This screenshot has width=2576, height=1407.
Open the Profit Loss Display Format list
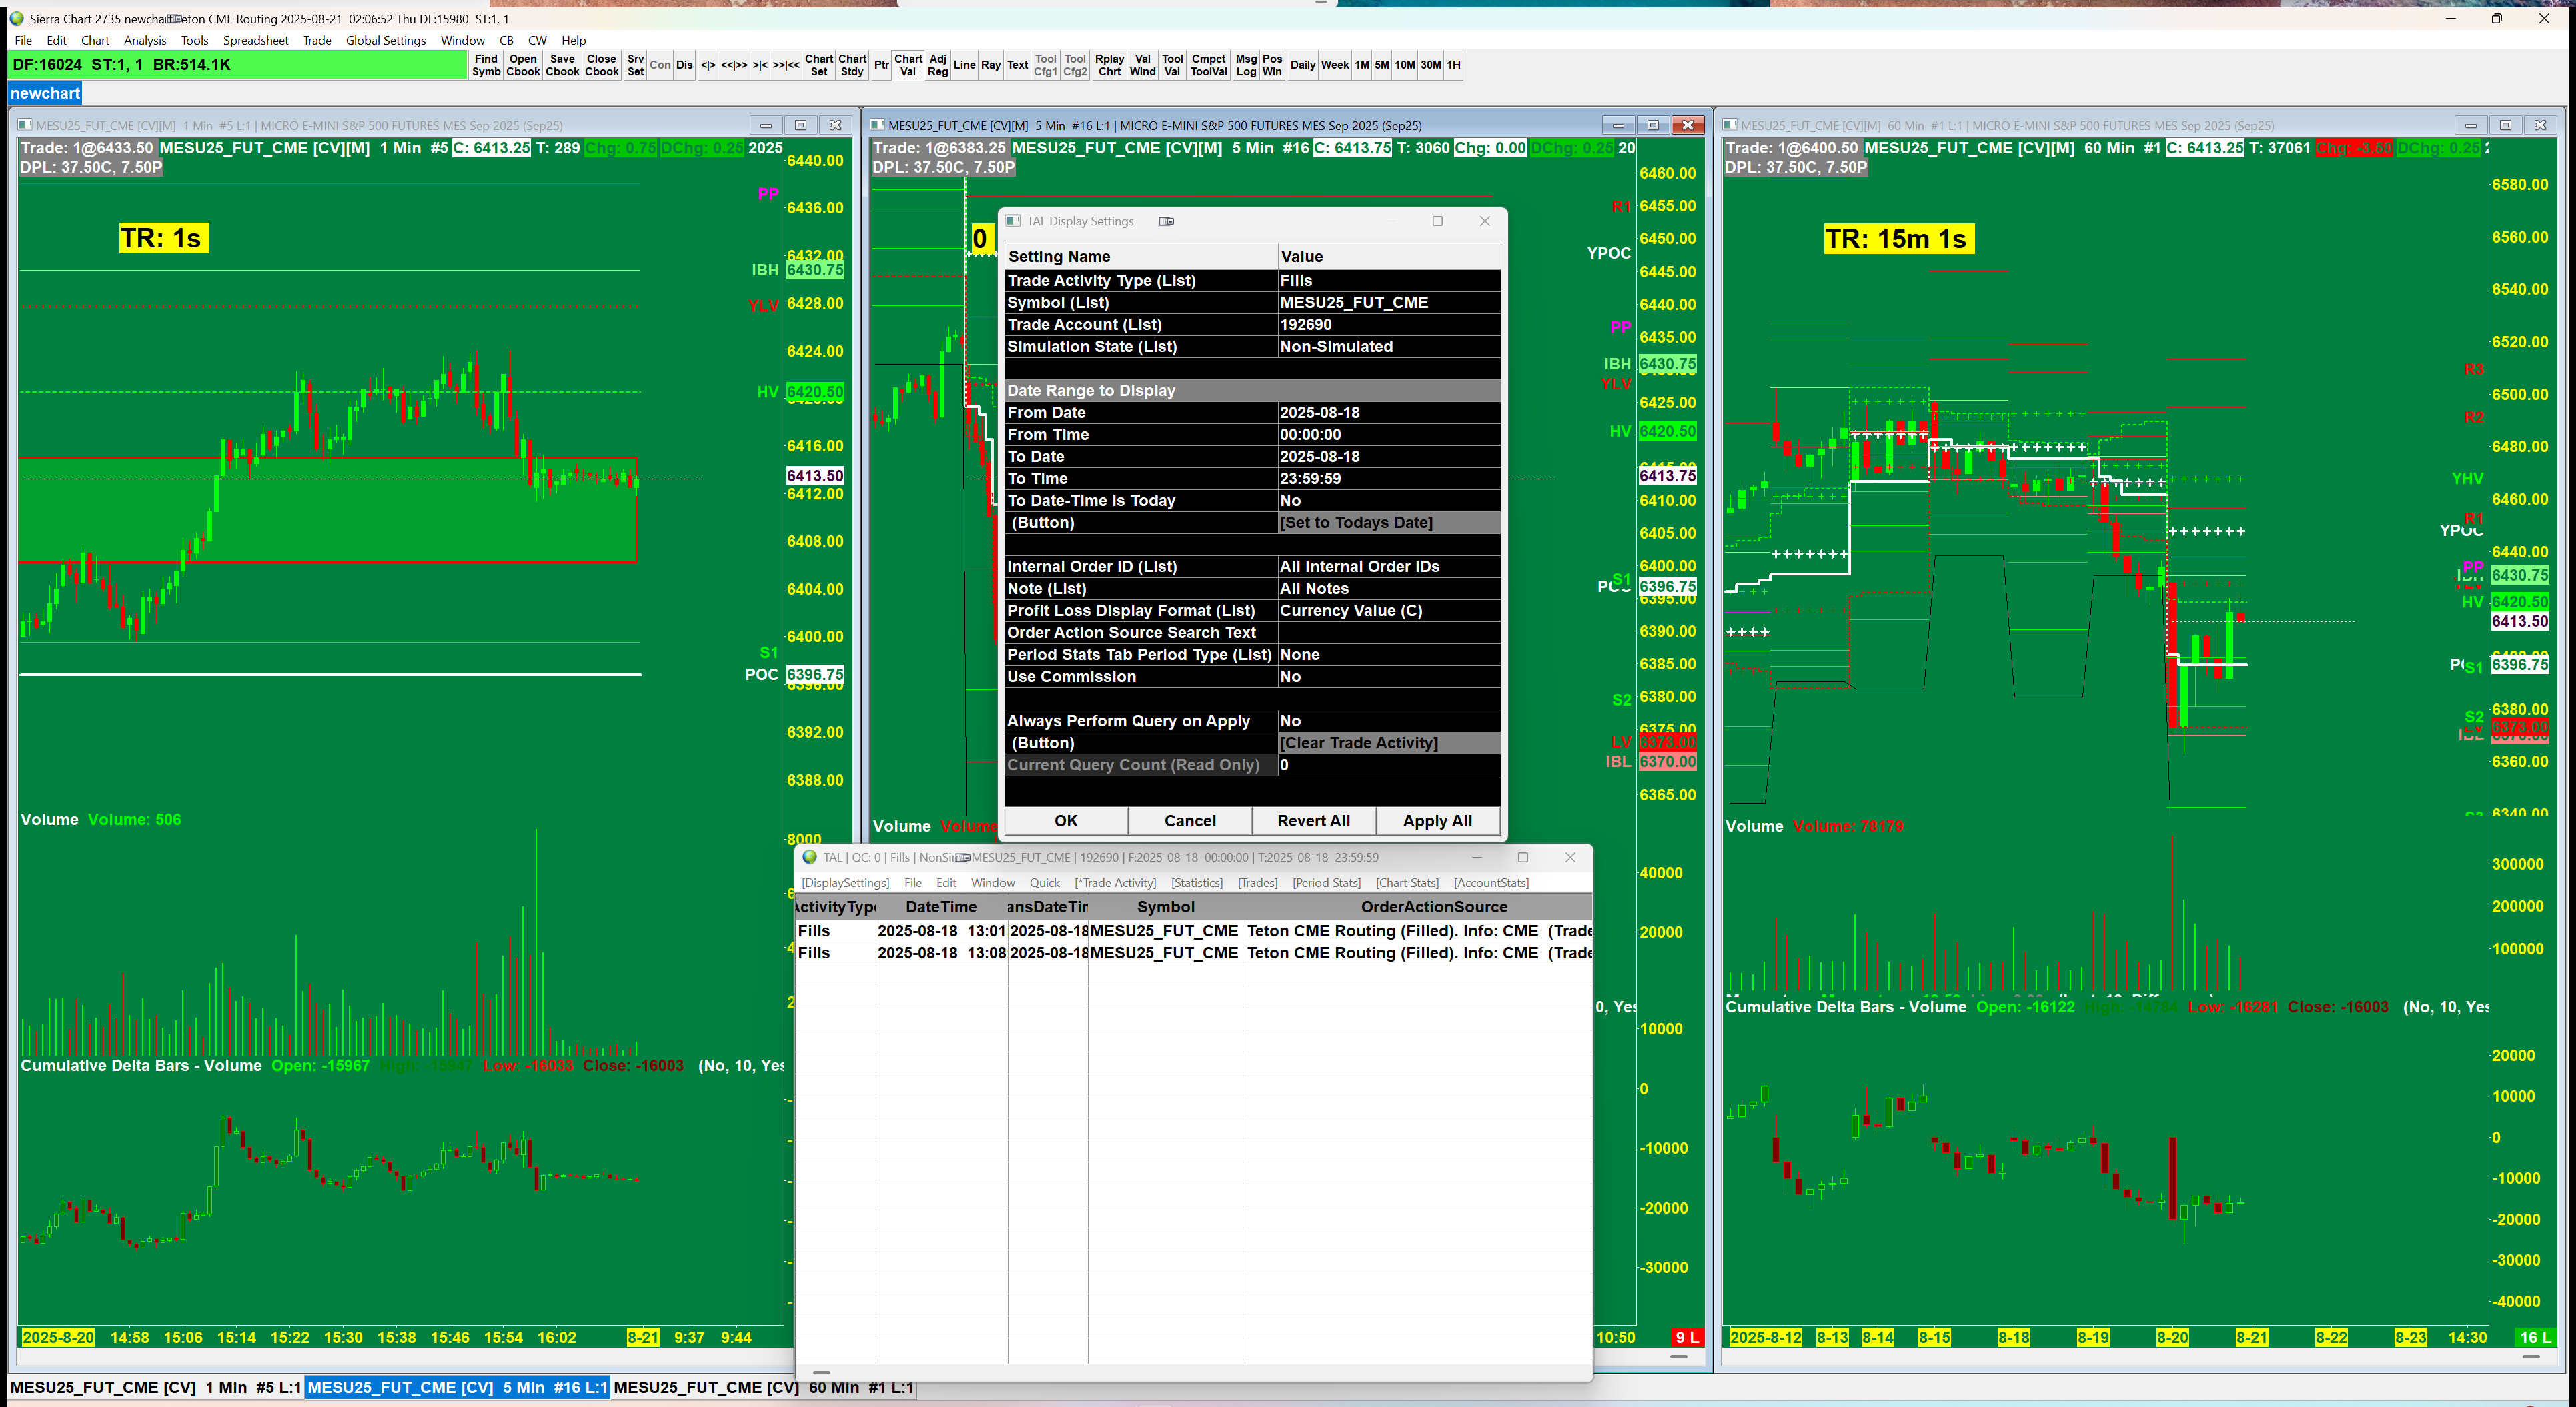click(1389, 611)
